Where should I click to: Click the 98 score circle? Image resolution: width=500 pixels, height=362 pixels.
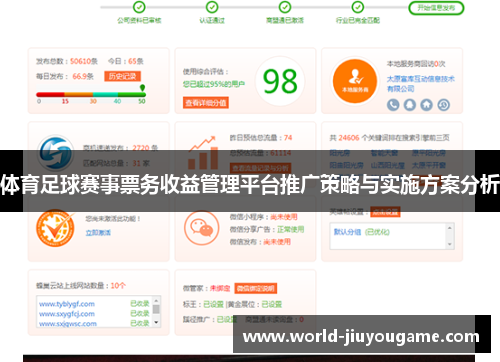(x=280, y=81)
